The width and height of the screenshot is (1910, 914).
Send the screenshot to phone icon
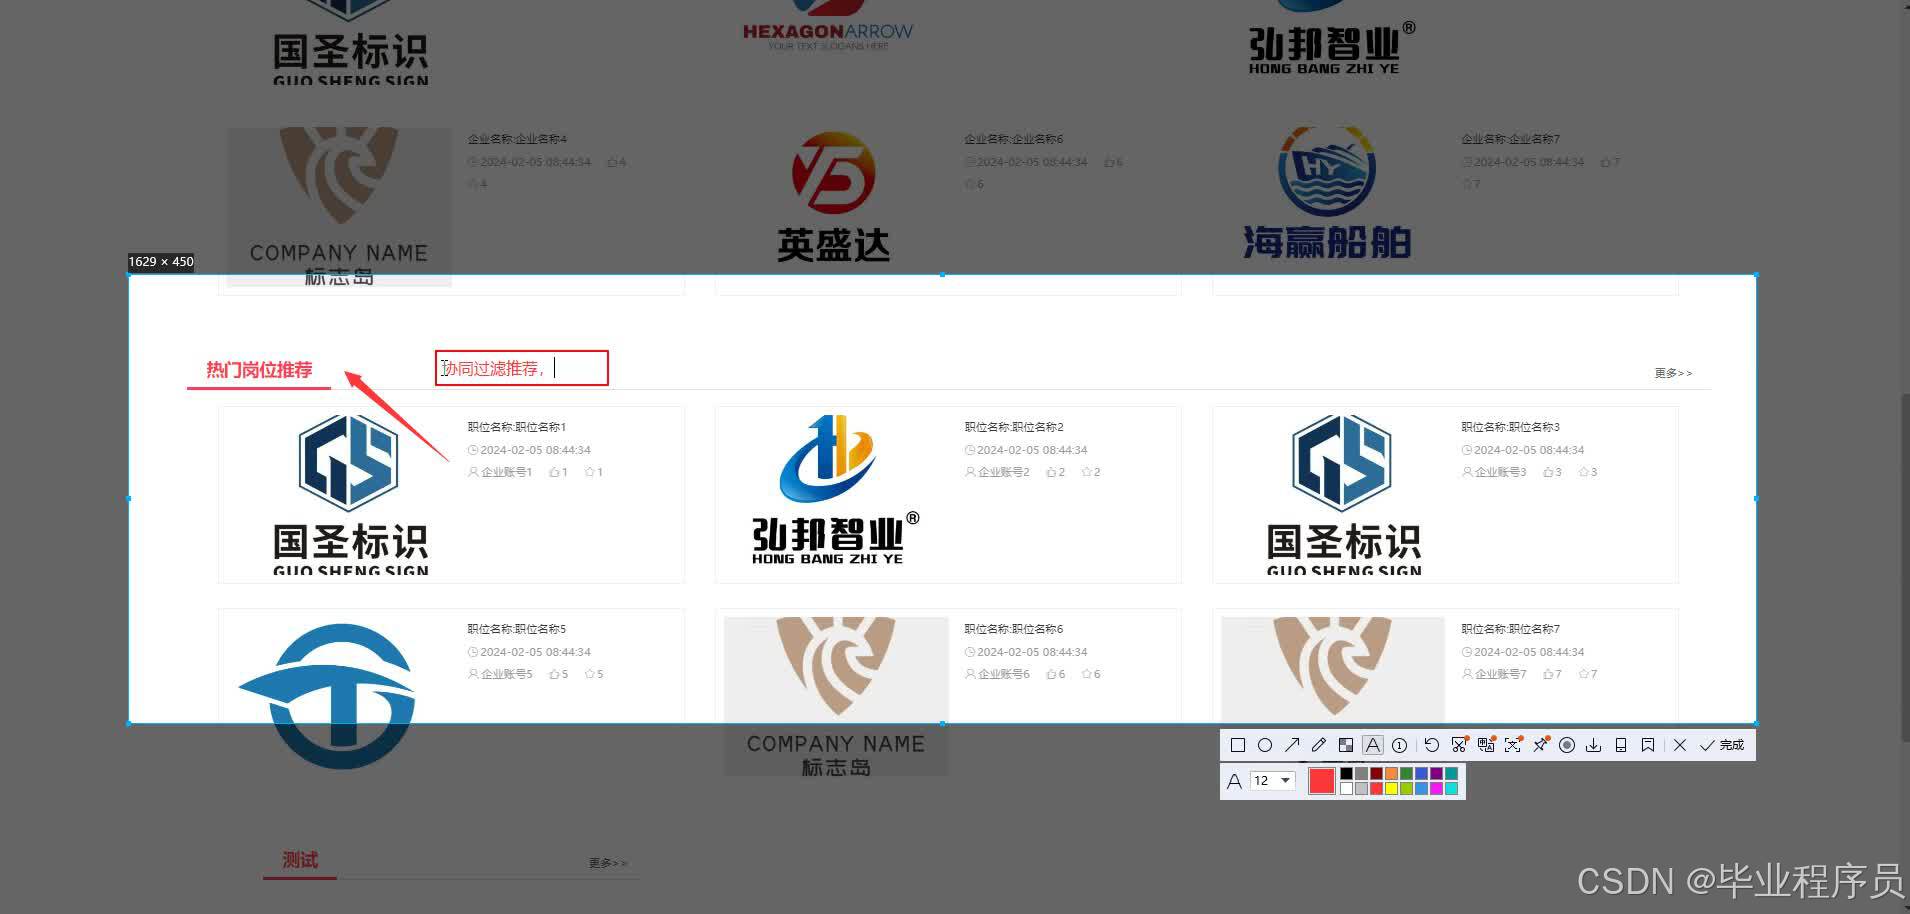click(1621, 745)
